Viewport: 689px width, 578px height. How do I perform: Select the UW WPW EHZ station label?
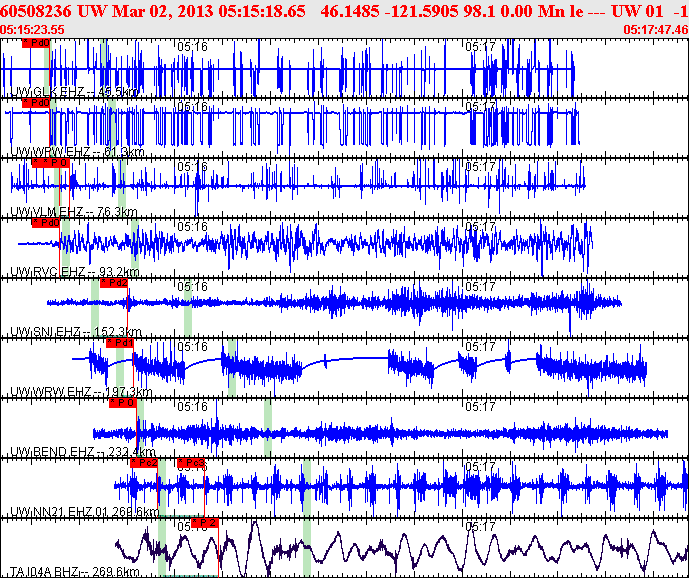pos(74,152)
